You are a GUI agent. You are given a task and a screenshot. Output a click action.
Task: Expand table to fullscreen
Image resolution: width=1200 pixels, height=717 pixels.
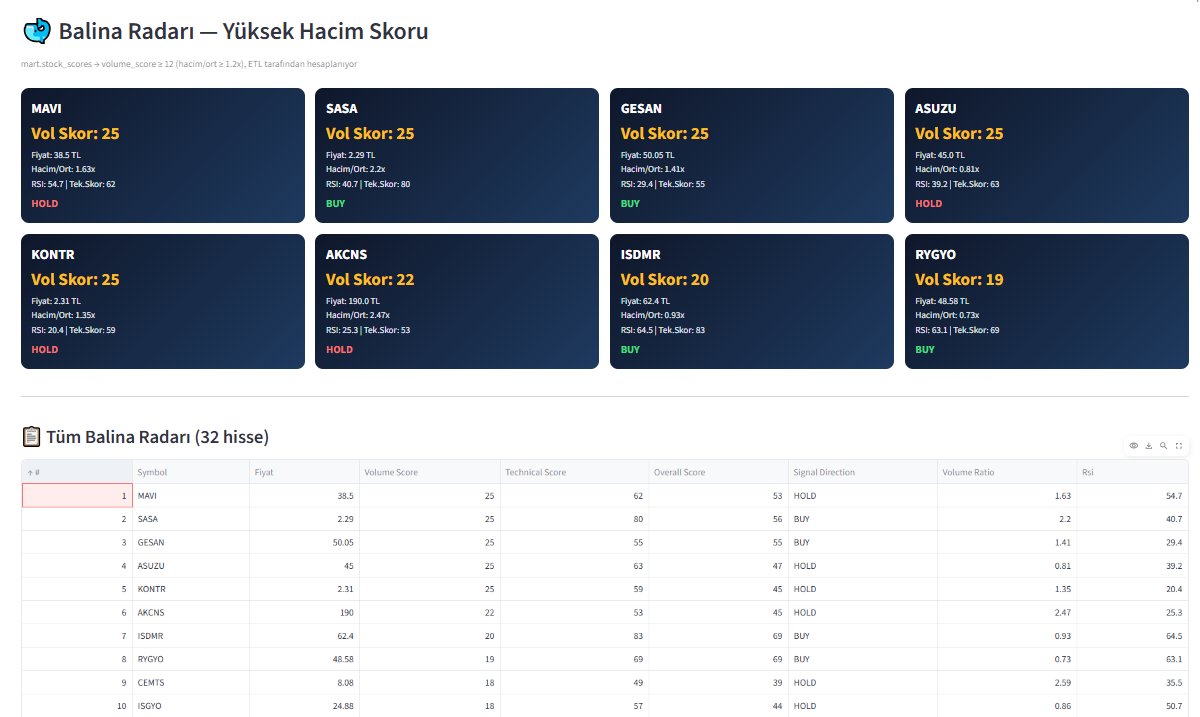[x=1179, y=446]
